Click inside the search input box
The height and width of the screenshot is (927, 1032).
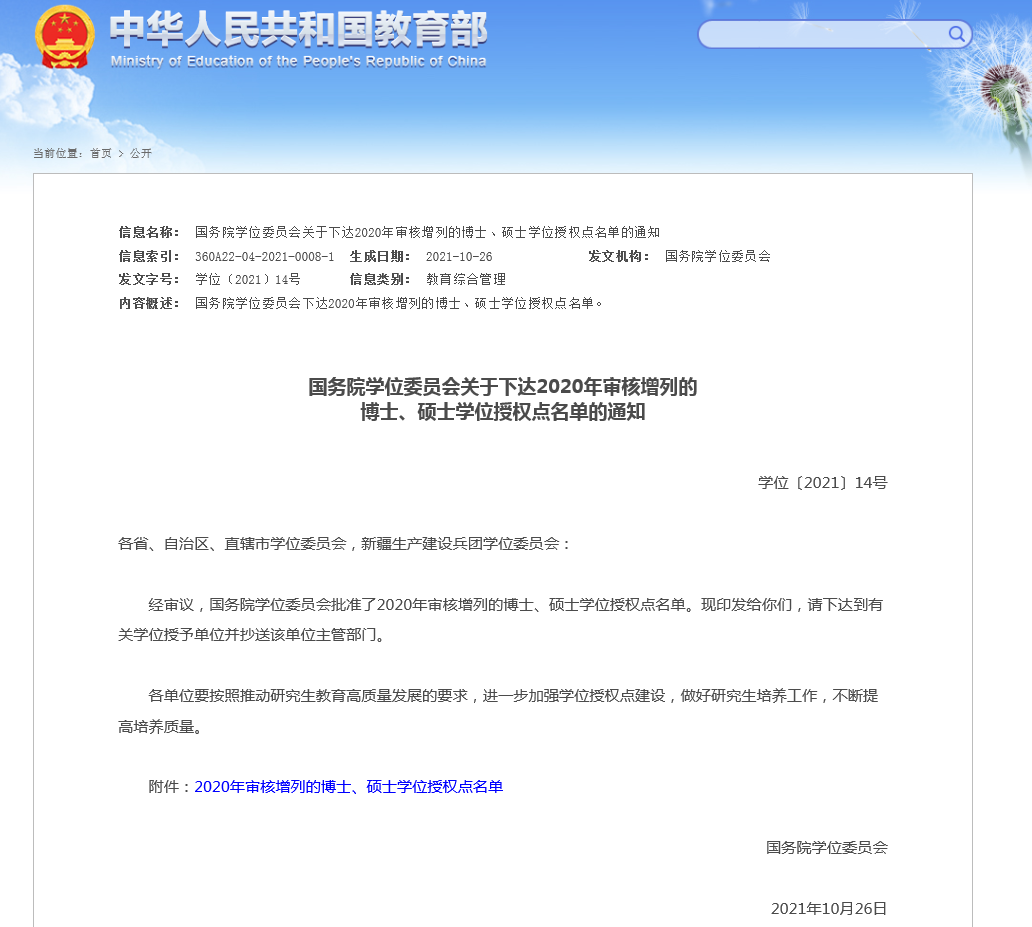822,35
